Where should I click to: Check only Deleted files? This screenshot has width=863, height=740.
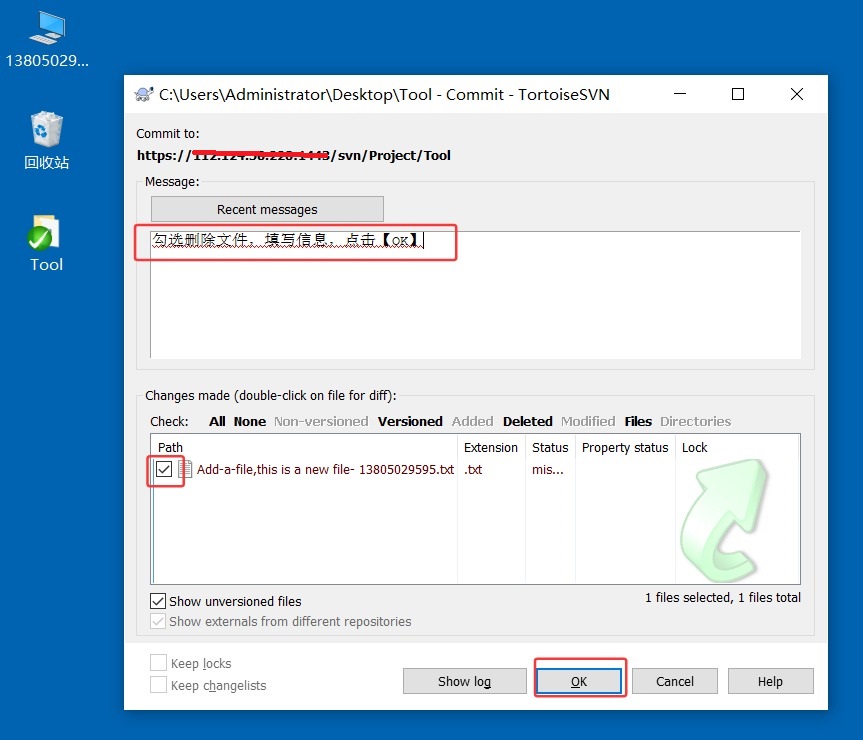(x=527, y=421)
